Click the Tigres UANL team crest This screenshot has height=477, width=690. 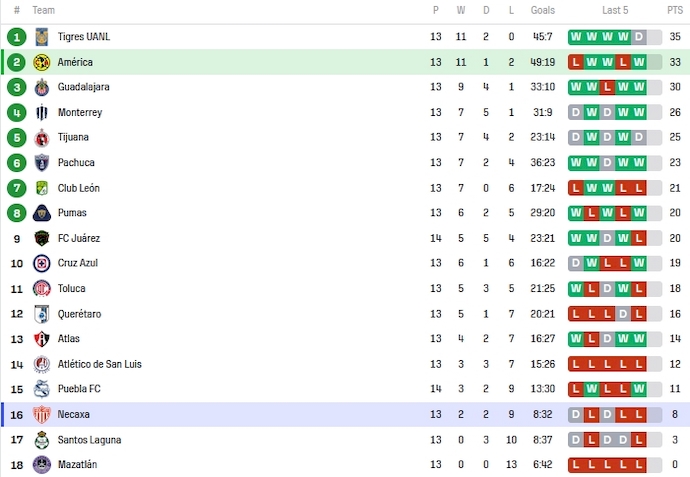(42, 37)
